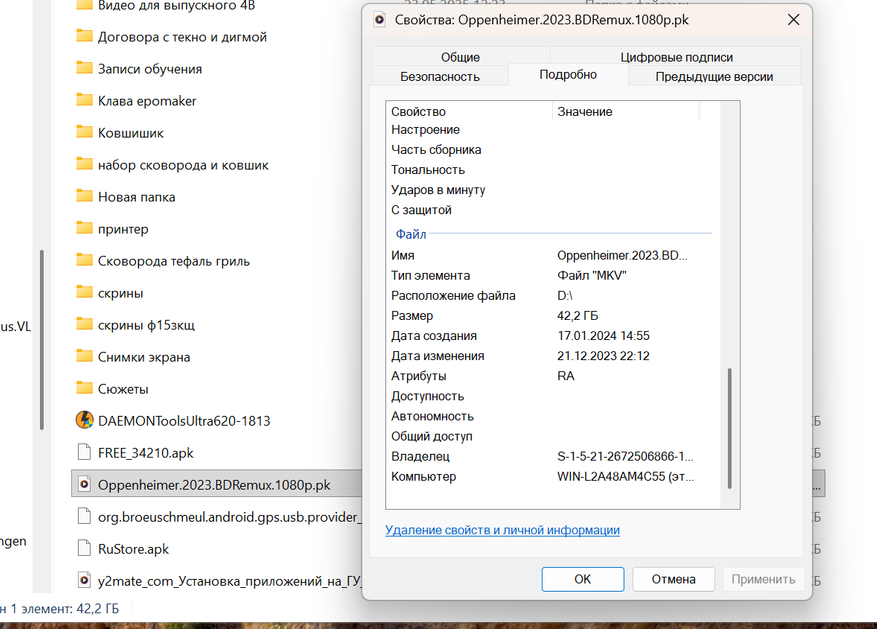
Task: Select the С защитой property row
Action: [x=553, y=210]
